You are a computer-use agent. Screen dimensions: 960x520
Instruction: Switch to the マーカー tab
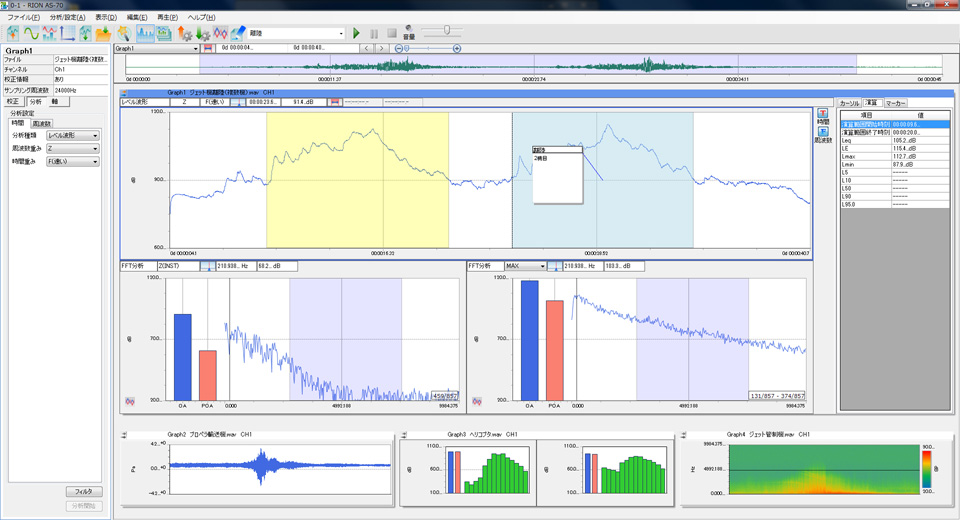click(x=896, y=102)
